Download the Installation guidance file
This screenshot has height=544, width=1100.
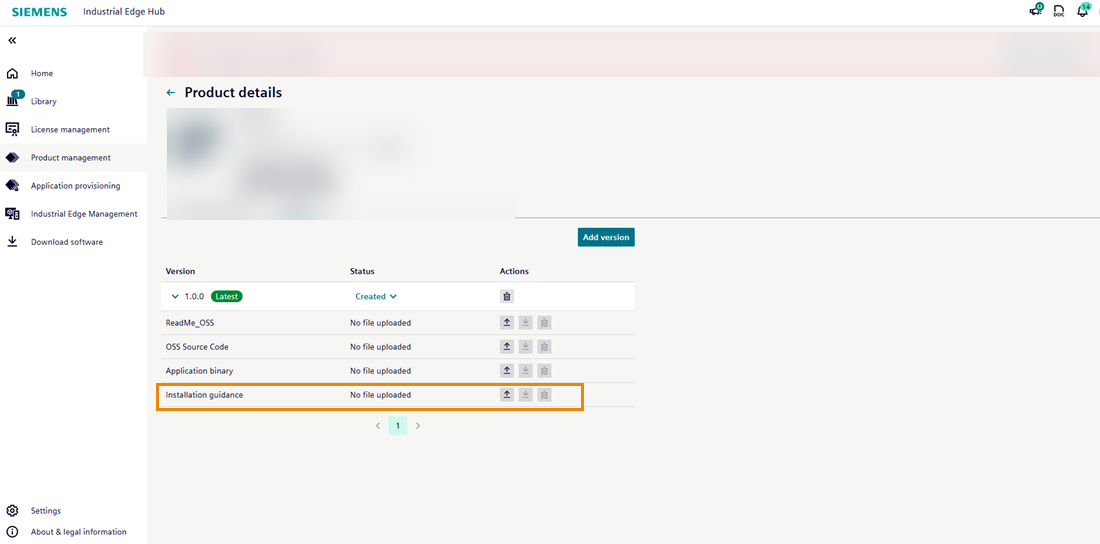525,394
